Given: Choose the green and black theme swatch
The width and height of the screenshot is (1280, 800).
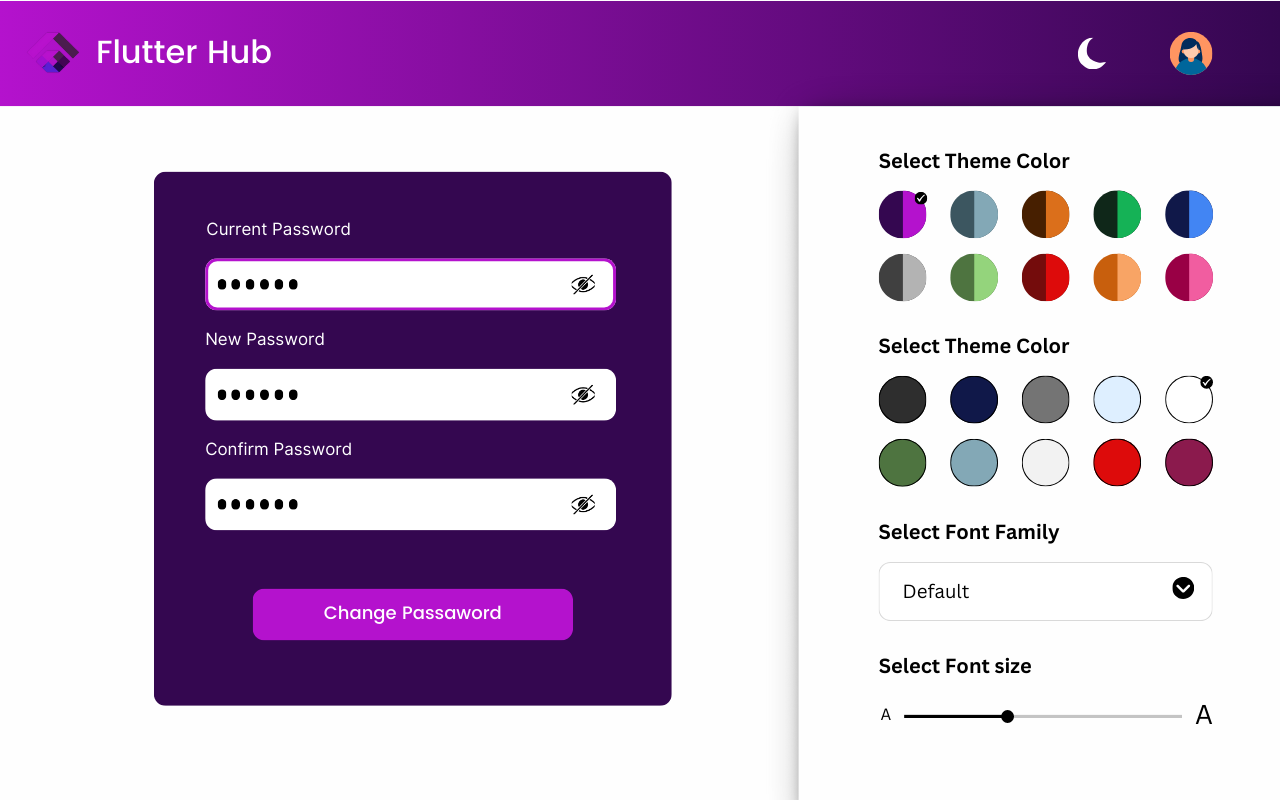Looking at the screenshot, I should 1117,215.
